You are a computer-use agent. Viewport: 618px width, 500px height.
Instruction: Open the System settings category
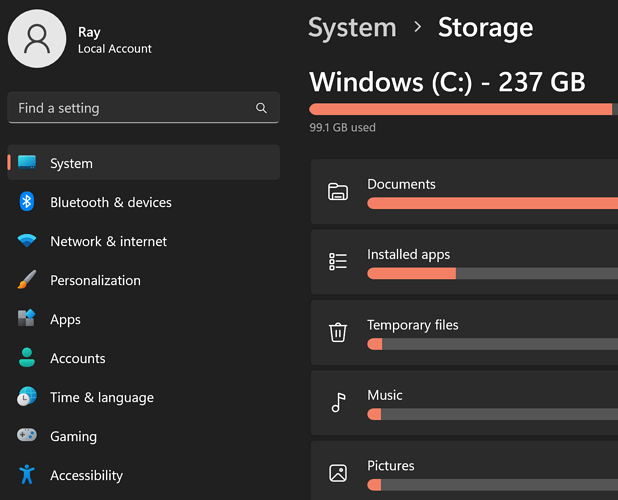tap(143, 163)
